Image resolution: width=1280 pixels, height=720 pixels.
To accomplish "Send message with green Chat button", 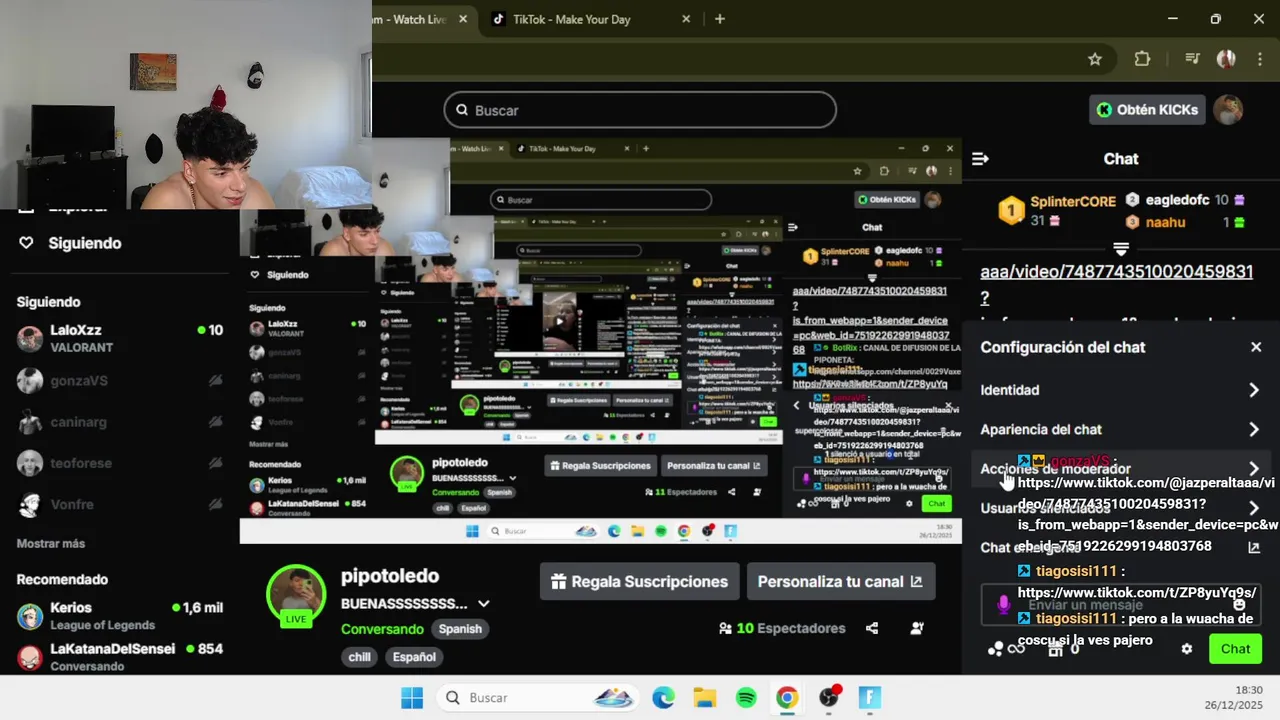I will click(1235, 649).
